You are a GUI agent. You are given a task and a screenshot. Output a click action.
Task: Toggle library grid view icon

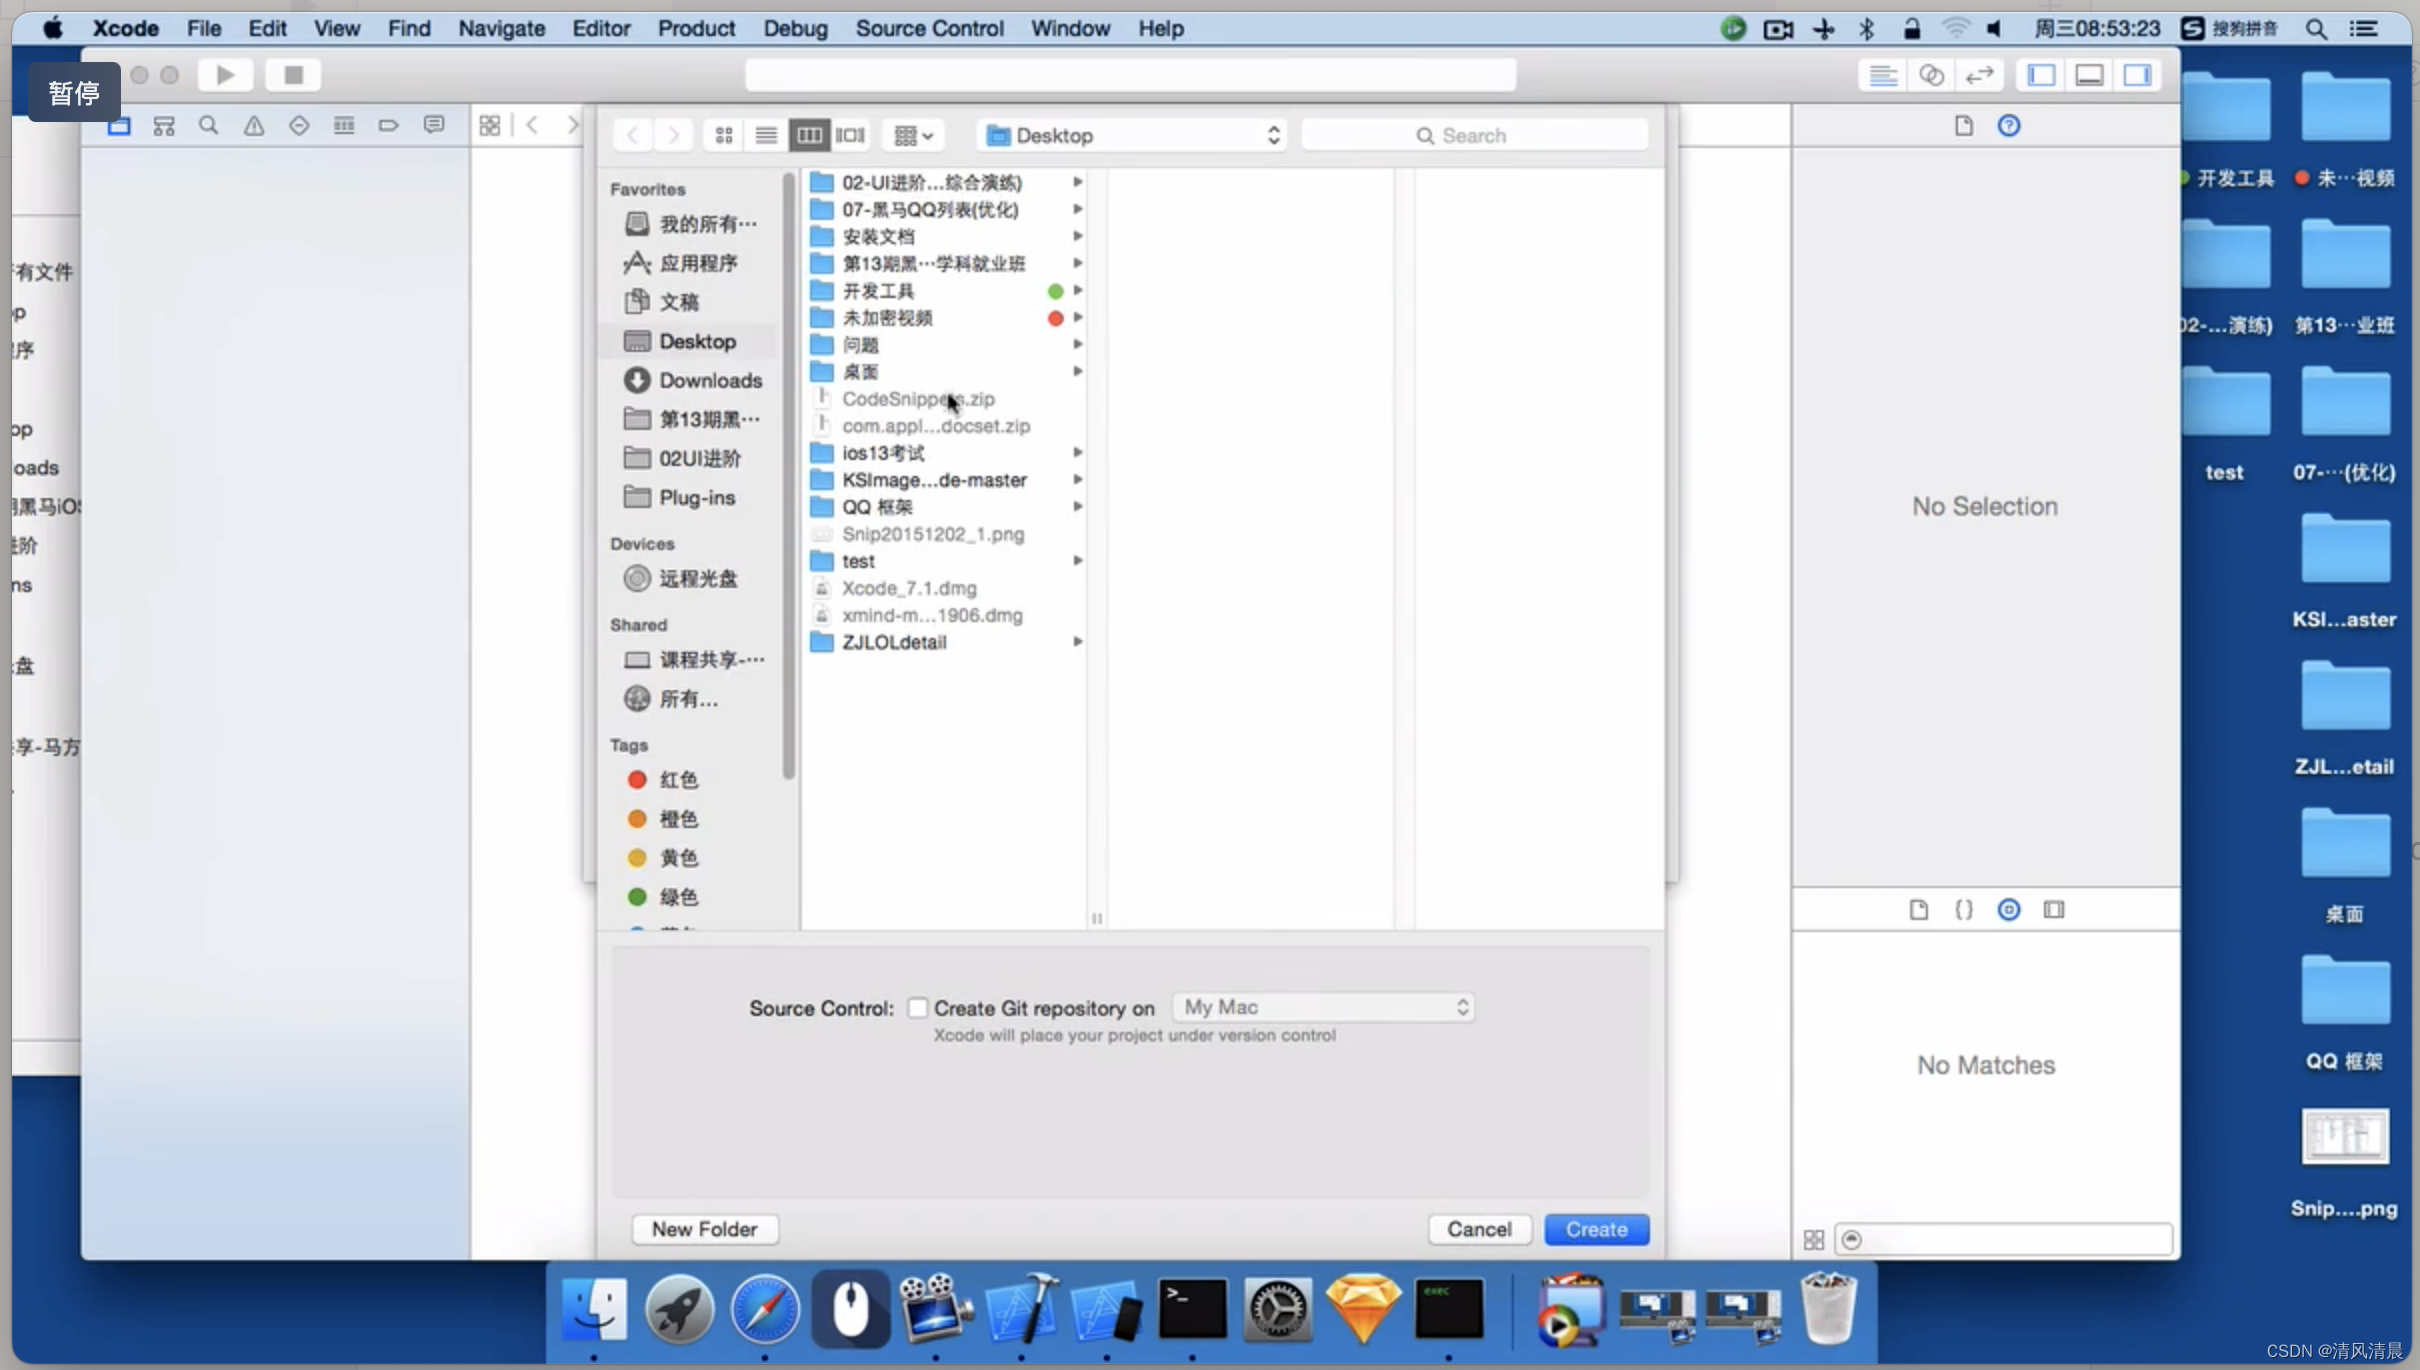(1814, 1240)
